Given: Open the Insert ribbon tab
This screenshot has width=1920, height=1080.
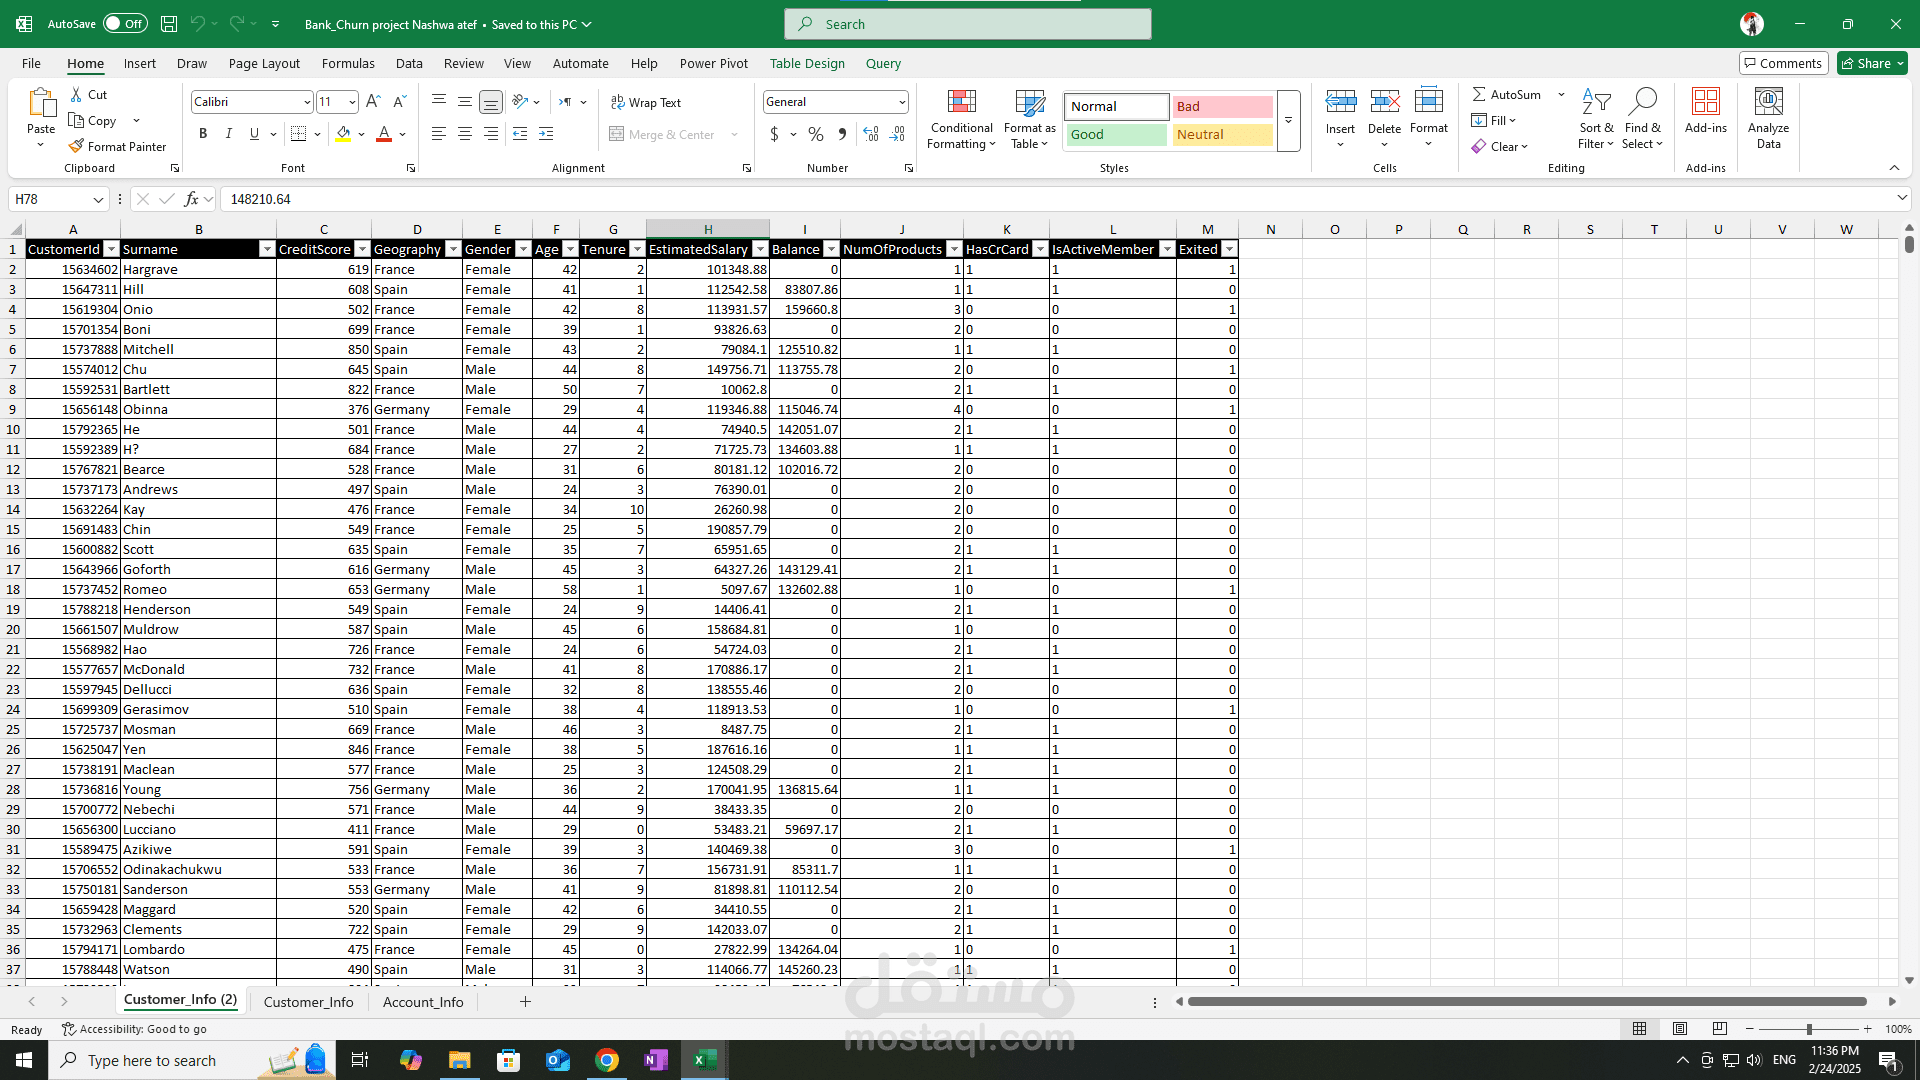Looking at the screenshot, I should (x=140, y=63).
